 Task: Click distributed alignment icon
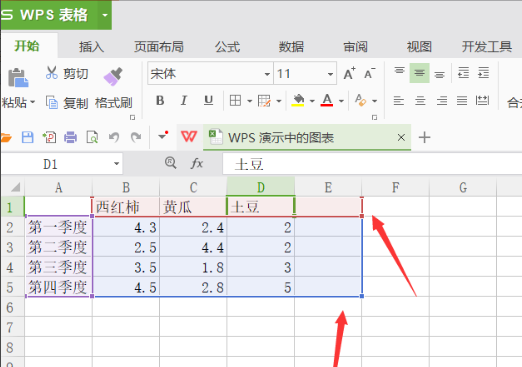click(x=482, y=100)
